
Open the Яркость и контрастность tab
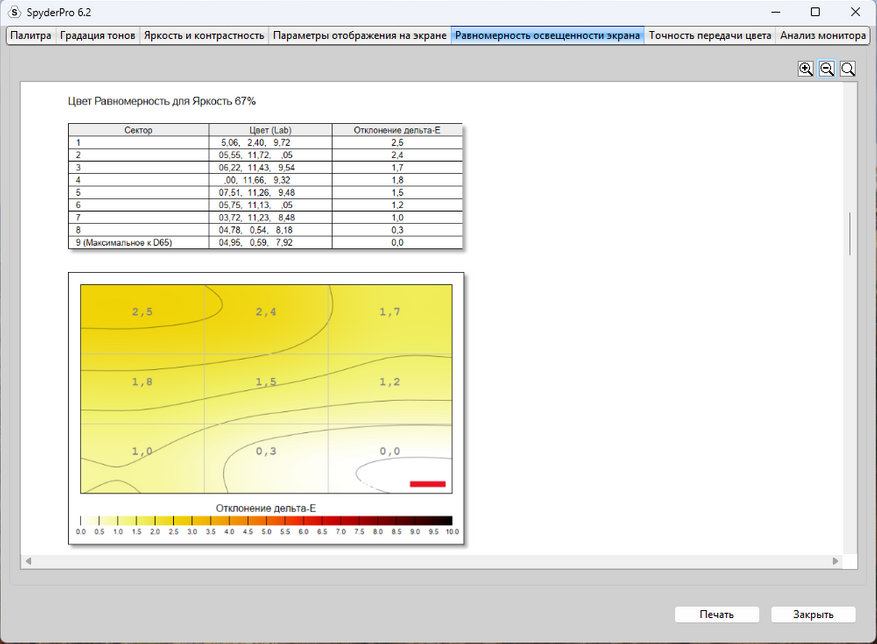[x=204, y=35]
